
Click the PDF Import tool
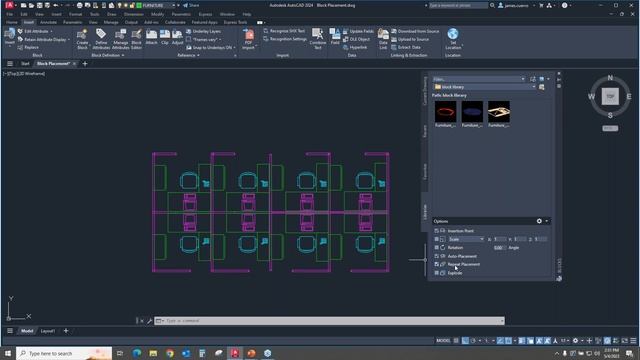pyautogui.click(x=248, y=39)
